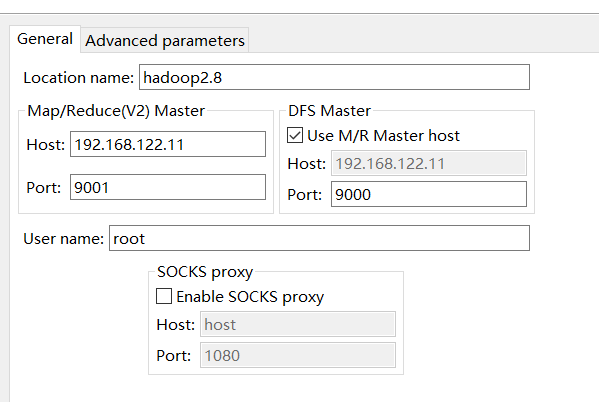
Task: Focus the User name field containing root
Action: 319,238
